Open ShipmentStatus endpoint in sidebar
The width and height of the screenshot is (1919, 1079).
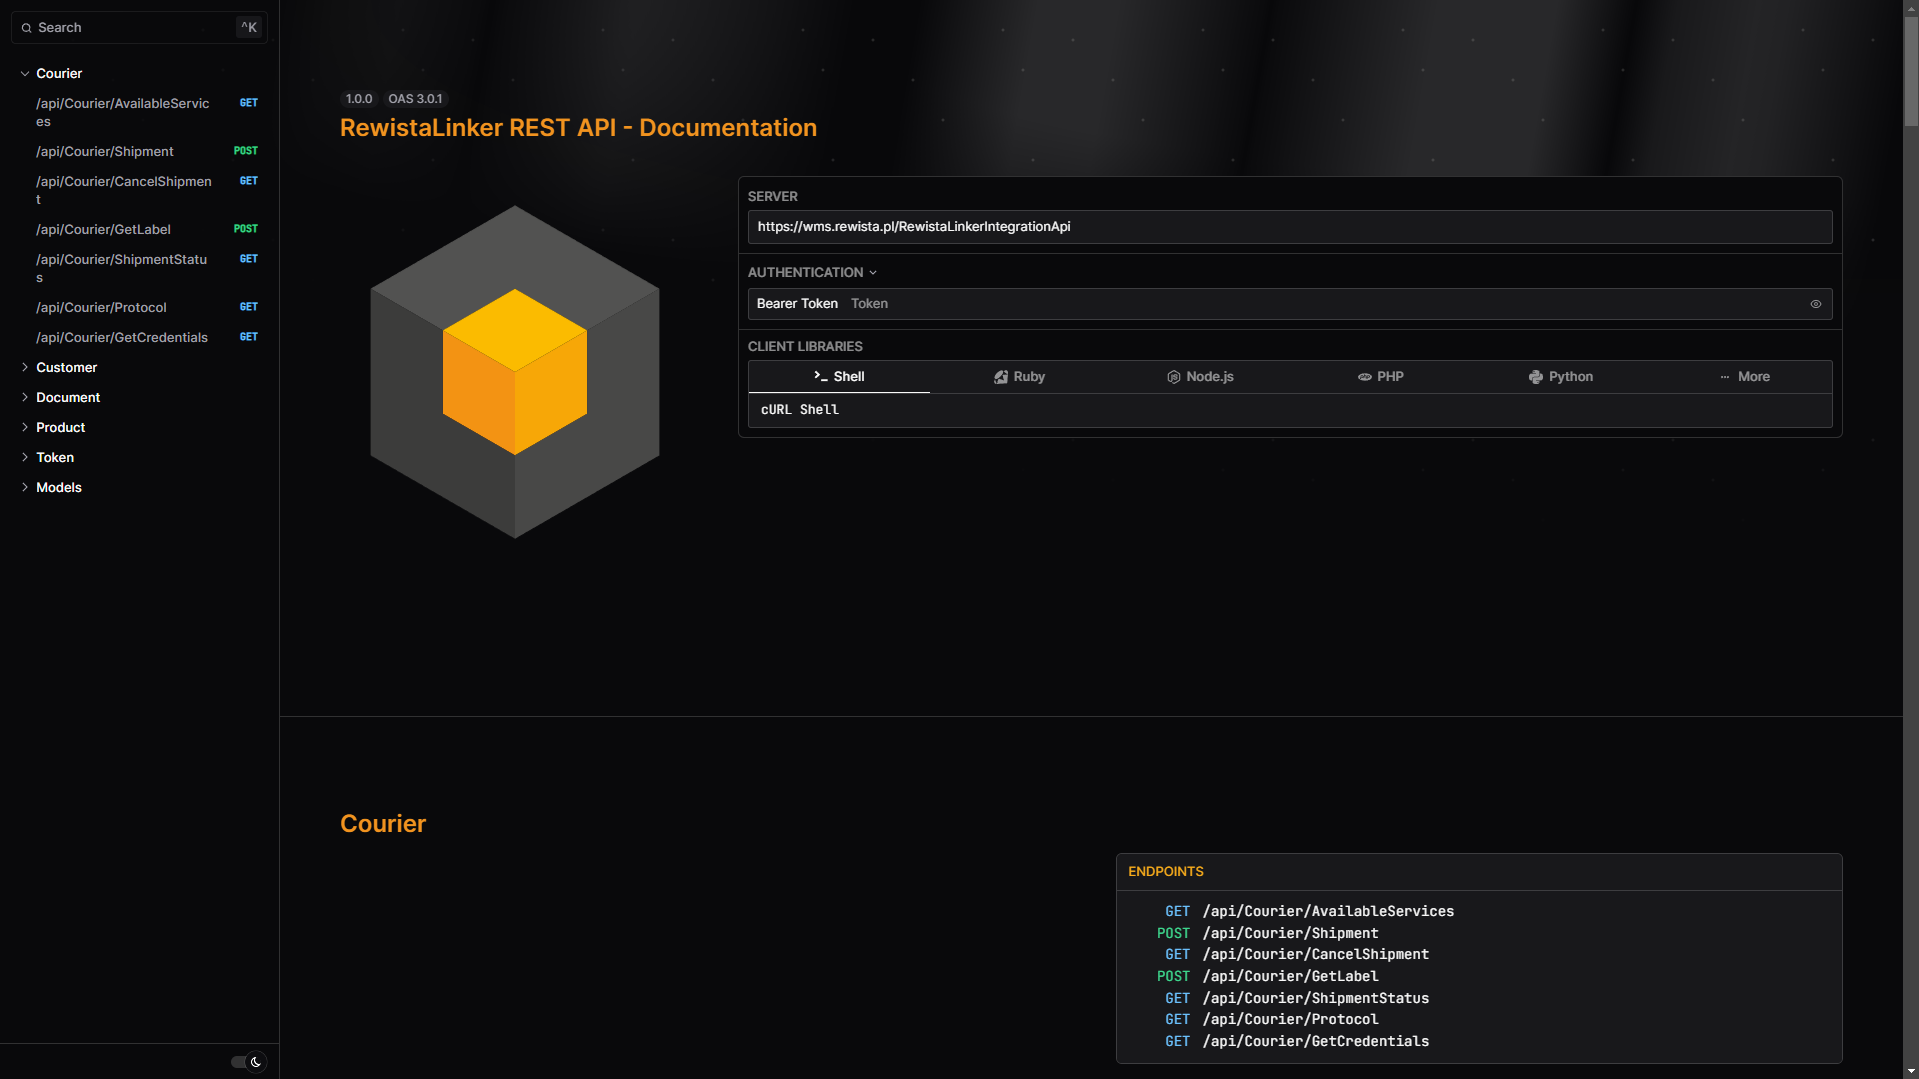(x=140, y=268)
